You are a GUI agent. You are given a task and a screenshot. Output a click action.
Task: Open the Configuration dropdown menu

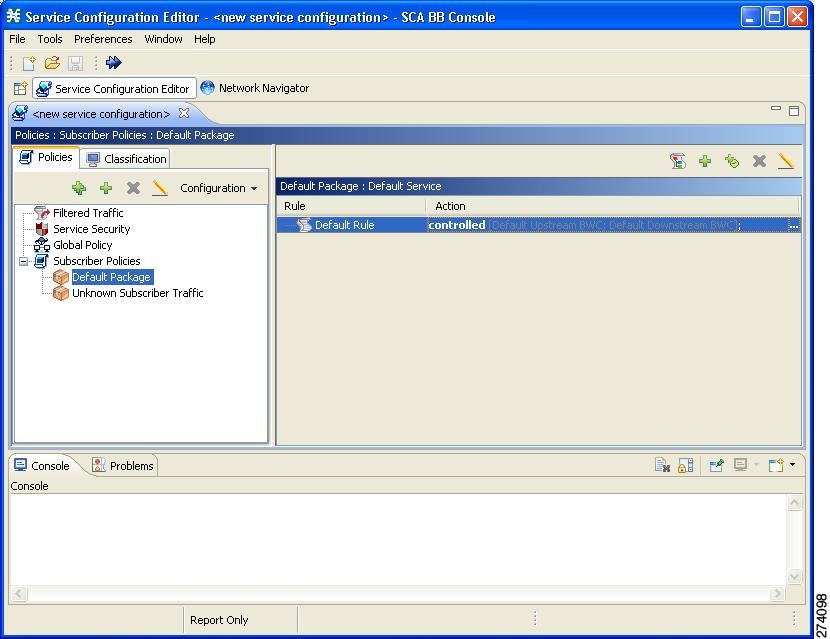[219, 188]
